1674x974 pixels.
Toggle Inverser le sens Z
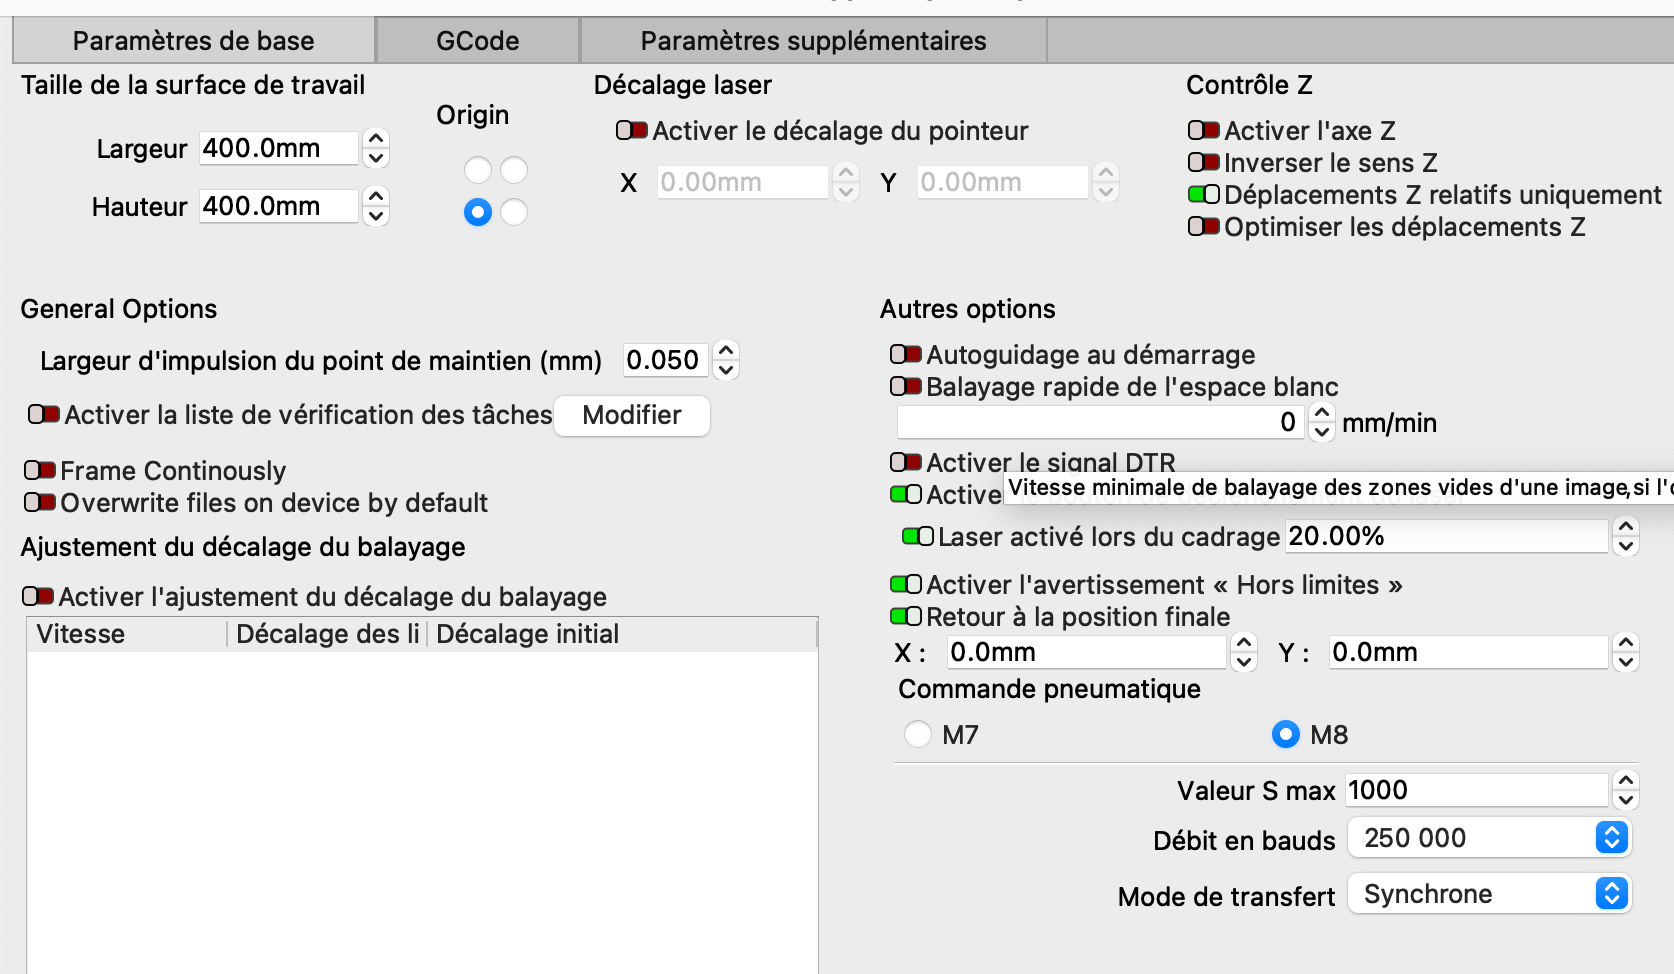[1204, 163]
